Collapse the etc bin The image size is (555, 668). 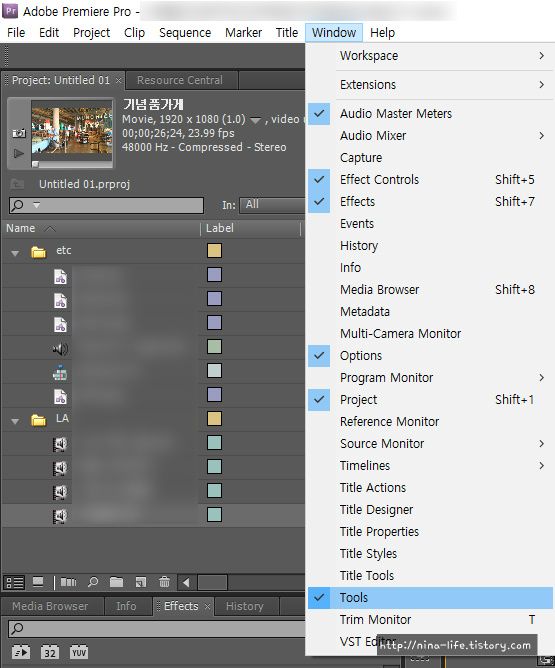[15, 253]
